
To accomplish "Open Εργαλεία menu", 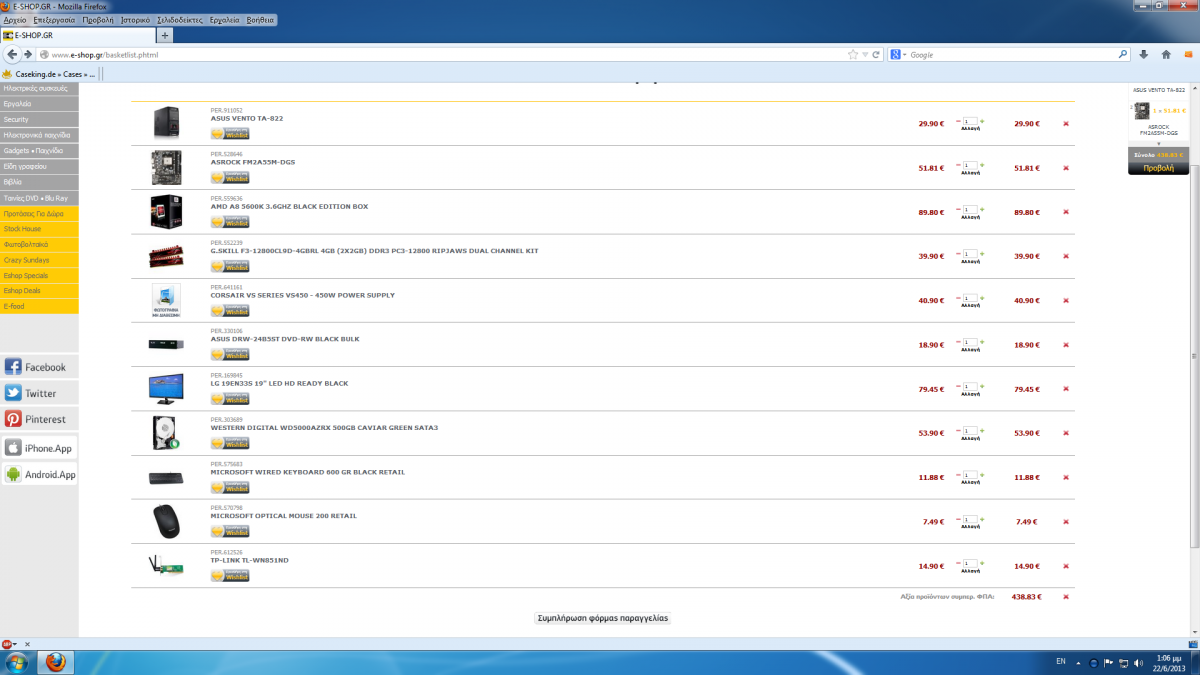I will (225, 20).
